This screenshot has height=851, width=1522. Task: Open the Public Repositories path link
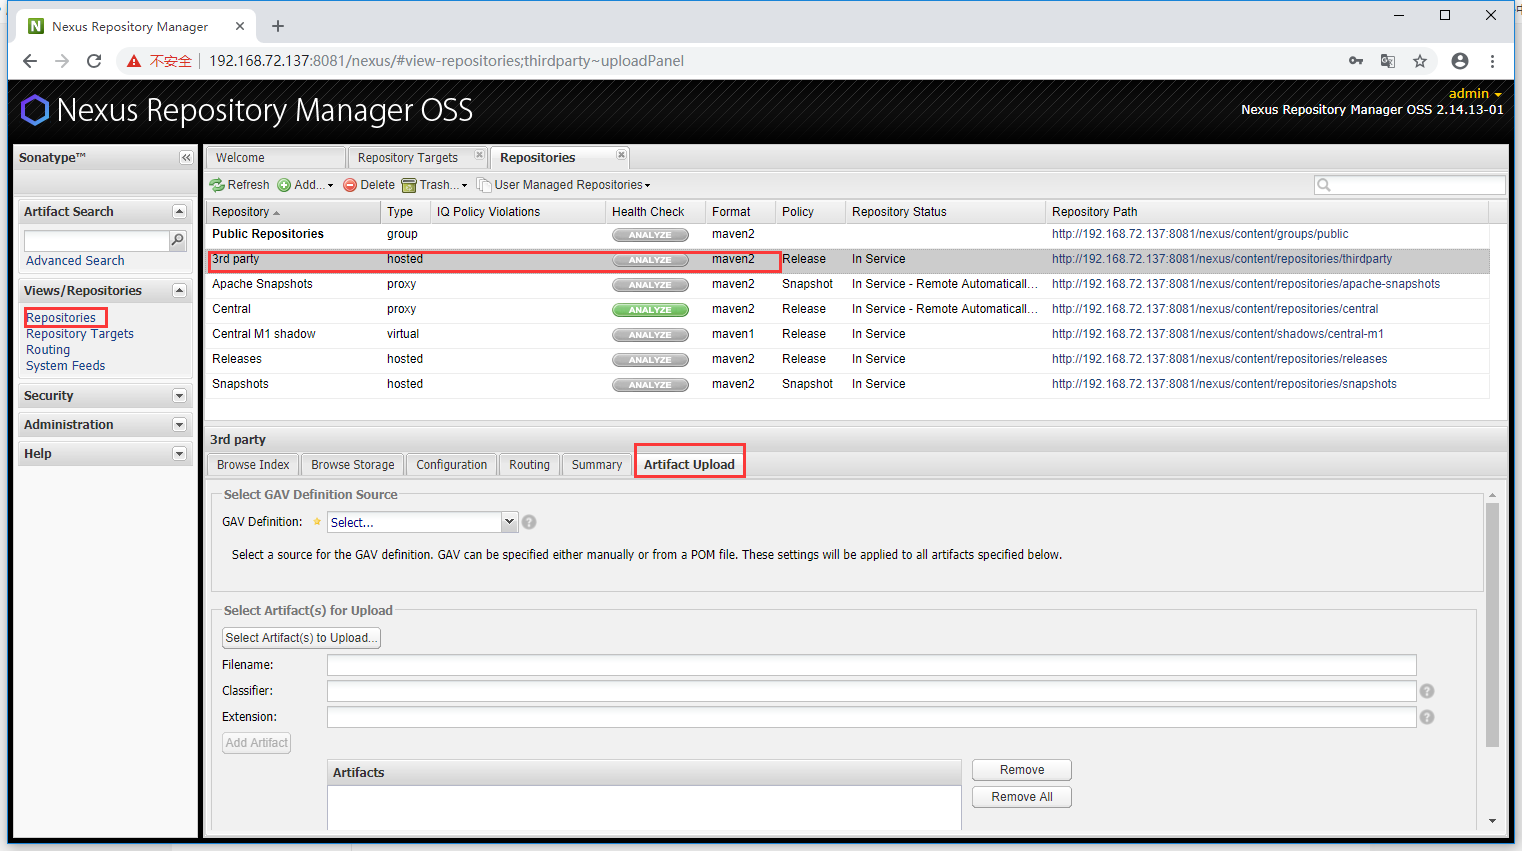(x=1200, y=234)
